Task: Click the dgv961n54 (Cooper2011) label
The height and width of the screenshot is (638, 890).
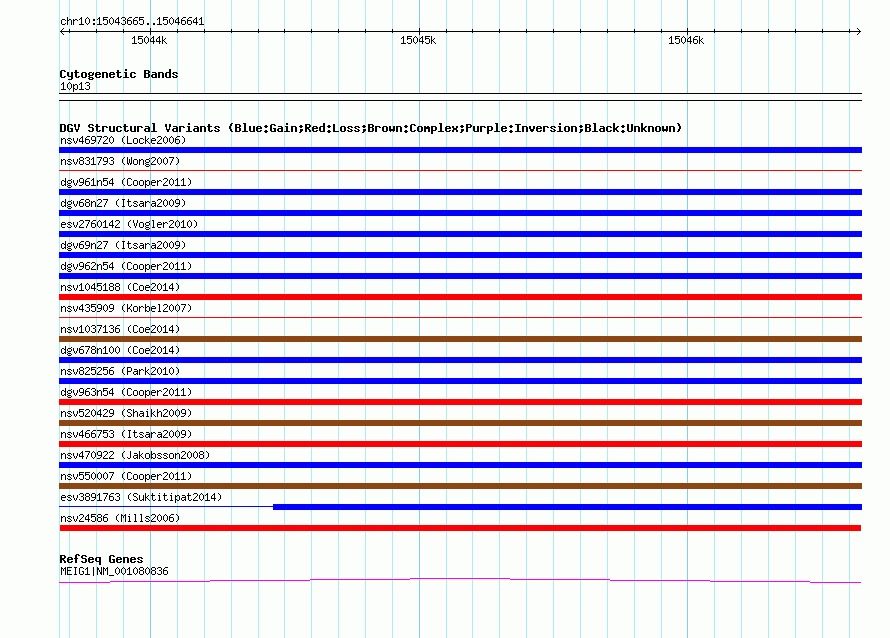Action: (x=126, y=182)
